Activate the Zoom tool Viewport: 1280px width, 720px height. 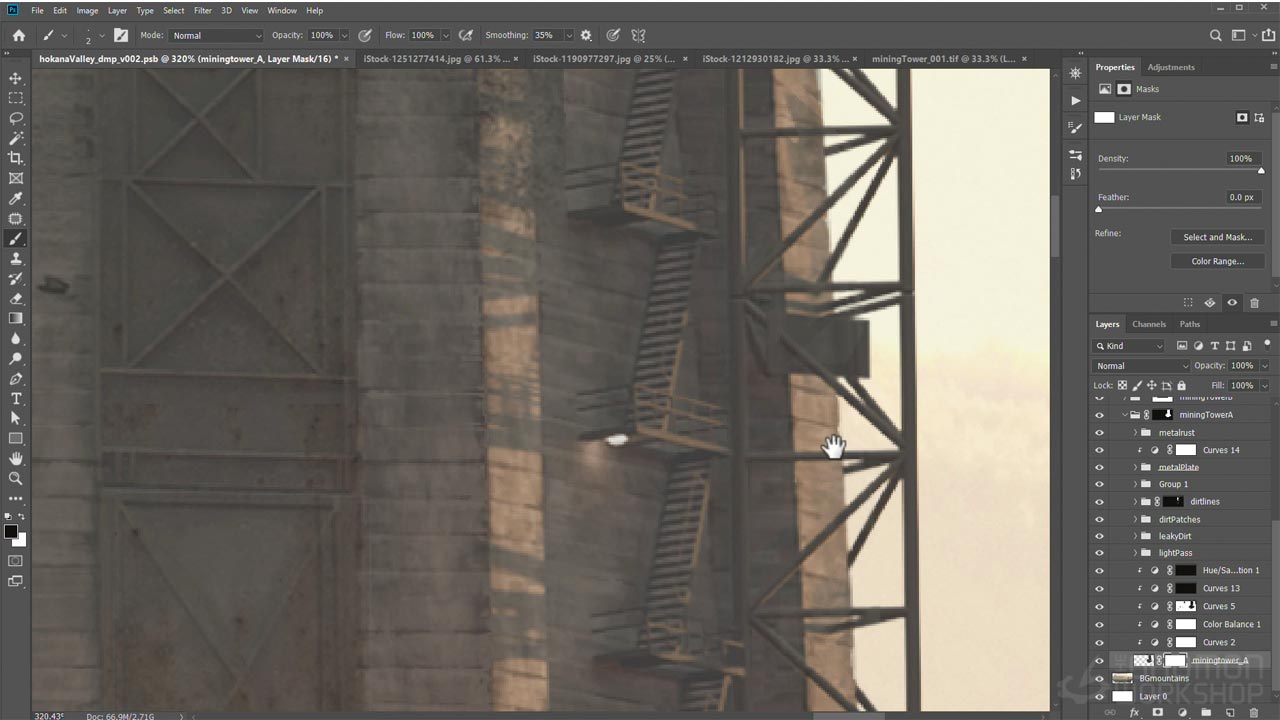[16, 478]
